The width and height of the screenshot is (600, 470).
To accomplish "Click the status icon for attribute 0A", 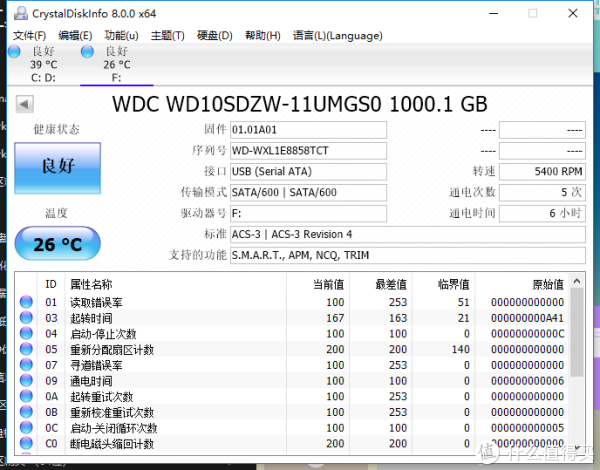I will pyautogui.click(x=26, y=396).
